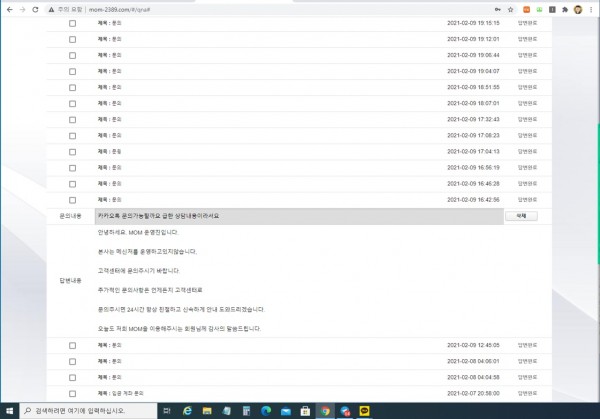Open the saved password key icon

497,10
